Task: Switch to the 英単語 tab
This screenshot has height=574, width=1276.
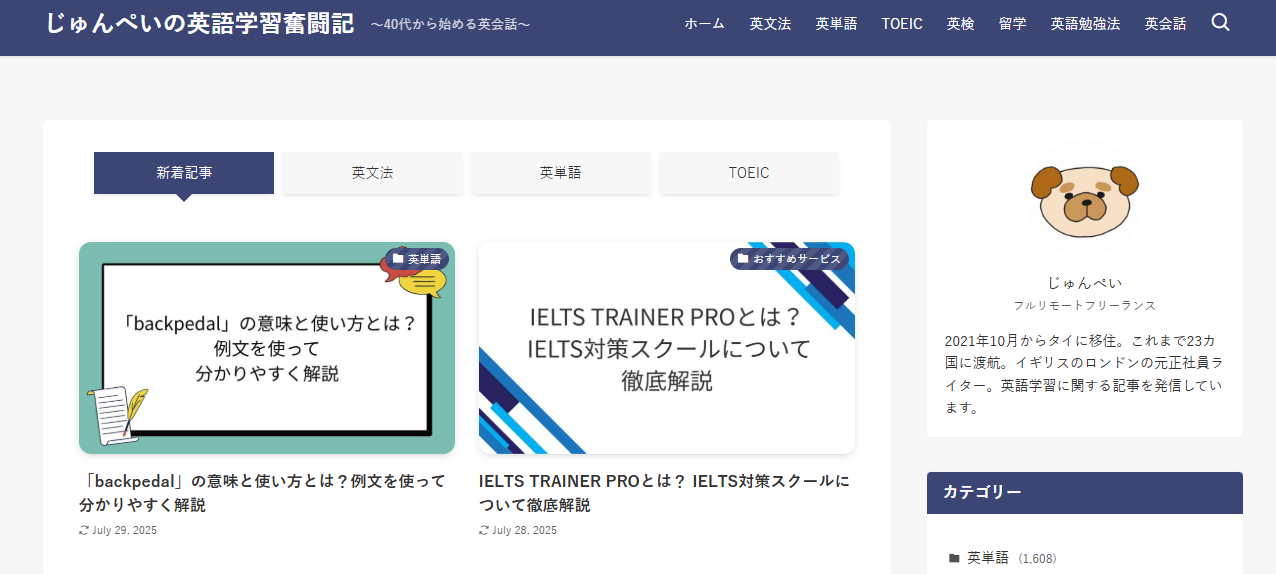Action: tap(561, 173)
